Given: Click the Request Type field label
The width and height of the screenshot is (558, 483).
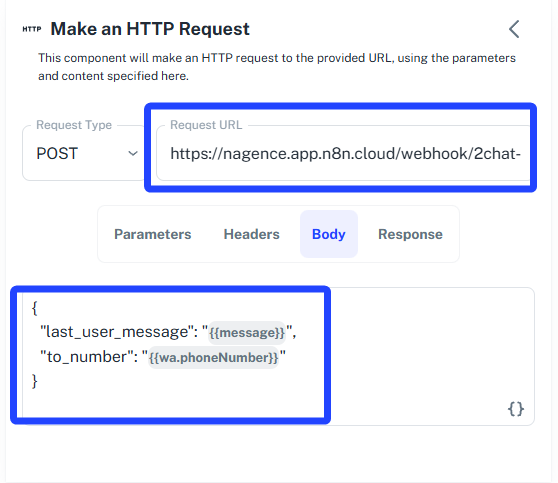Looking at the screenshot, I should (x=74, y=125).
